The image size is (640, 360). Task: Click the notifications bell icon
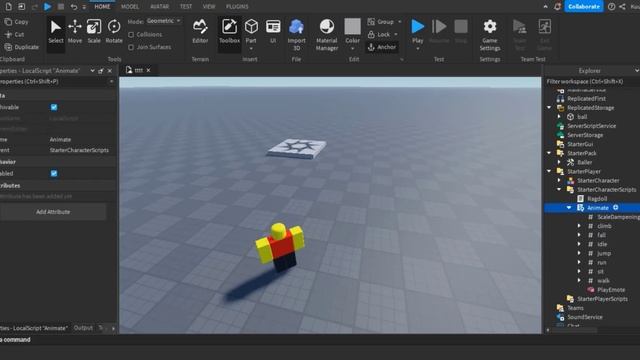point(557,7)
